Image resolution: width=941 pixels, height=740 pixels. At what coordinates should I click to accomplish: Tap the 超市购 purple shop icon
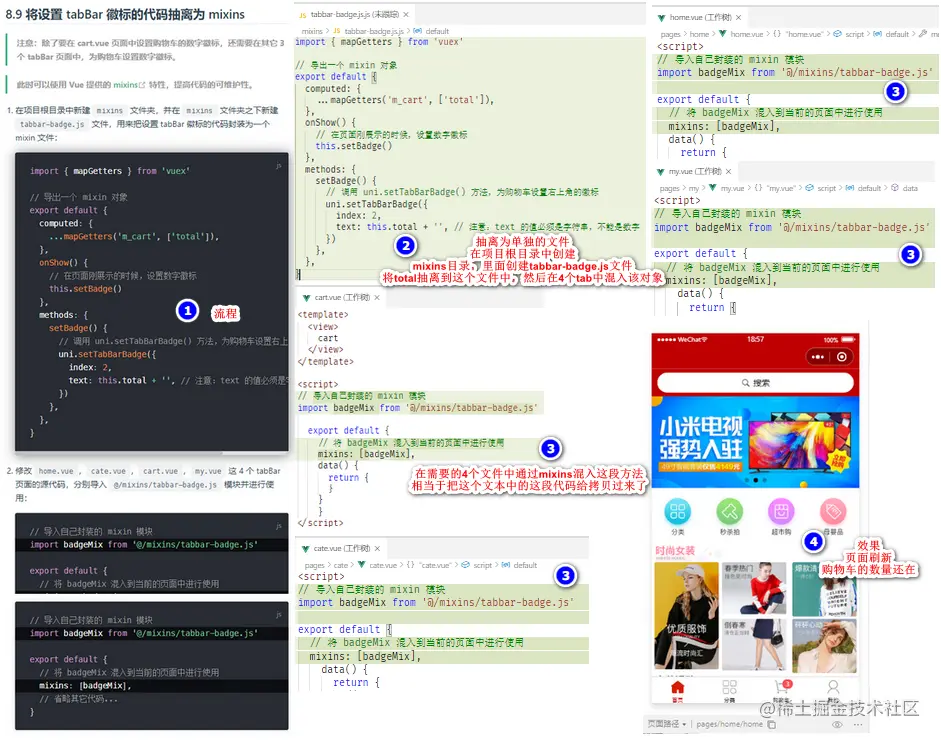781,512
